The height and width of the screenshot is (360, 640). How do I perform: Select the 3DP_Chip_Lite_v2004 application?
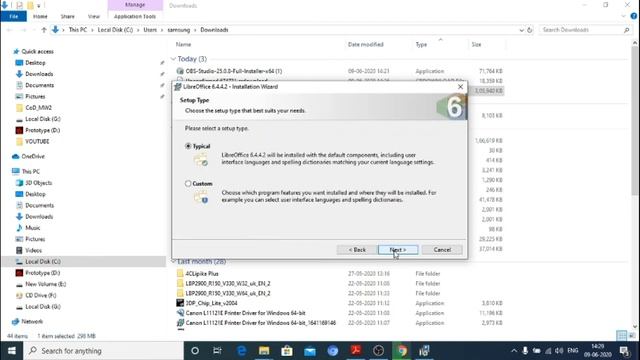(x=211, y=303)
